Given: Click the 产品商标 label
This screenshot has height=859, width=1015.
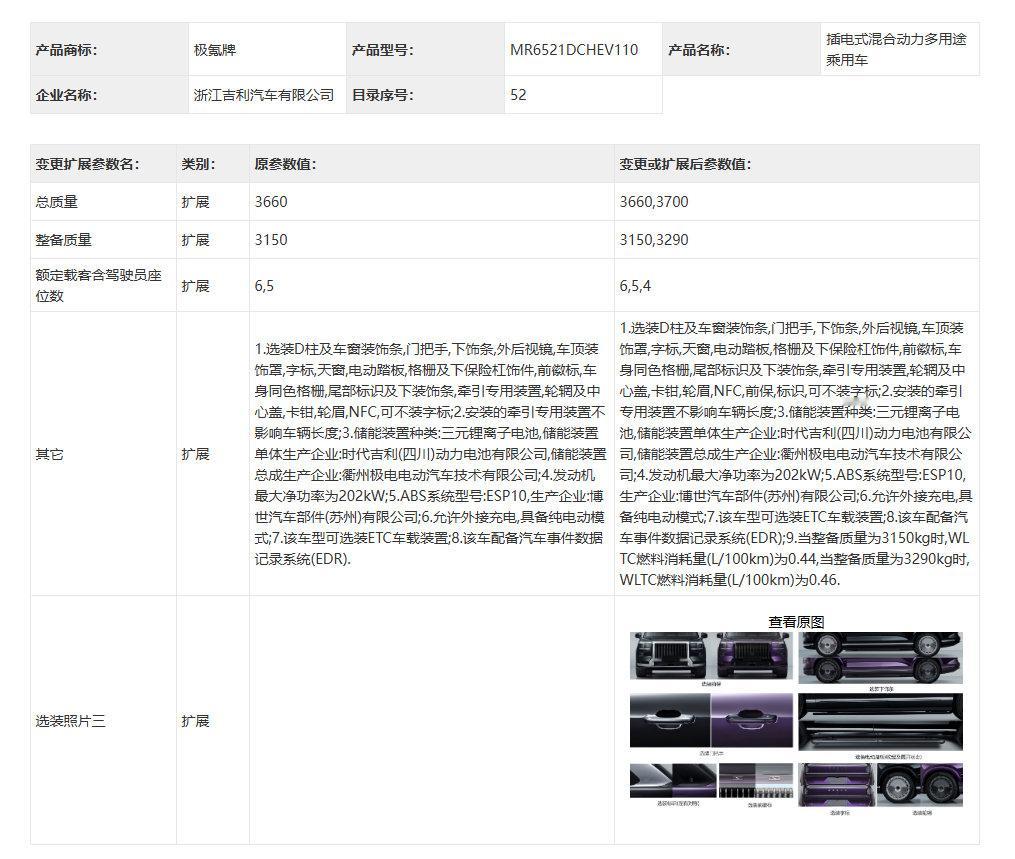Looking at the screenshot, I should pos(66,50).
